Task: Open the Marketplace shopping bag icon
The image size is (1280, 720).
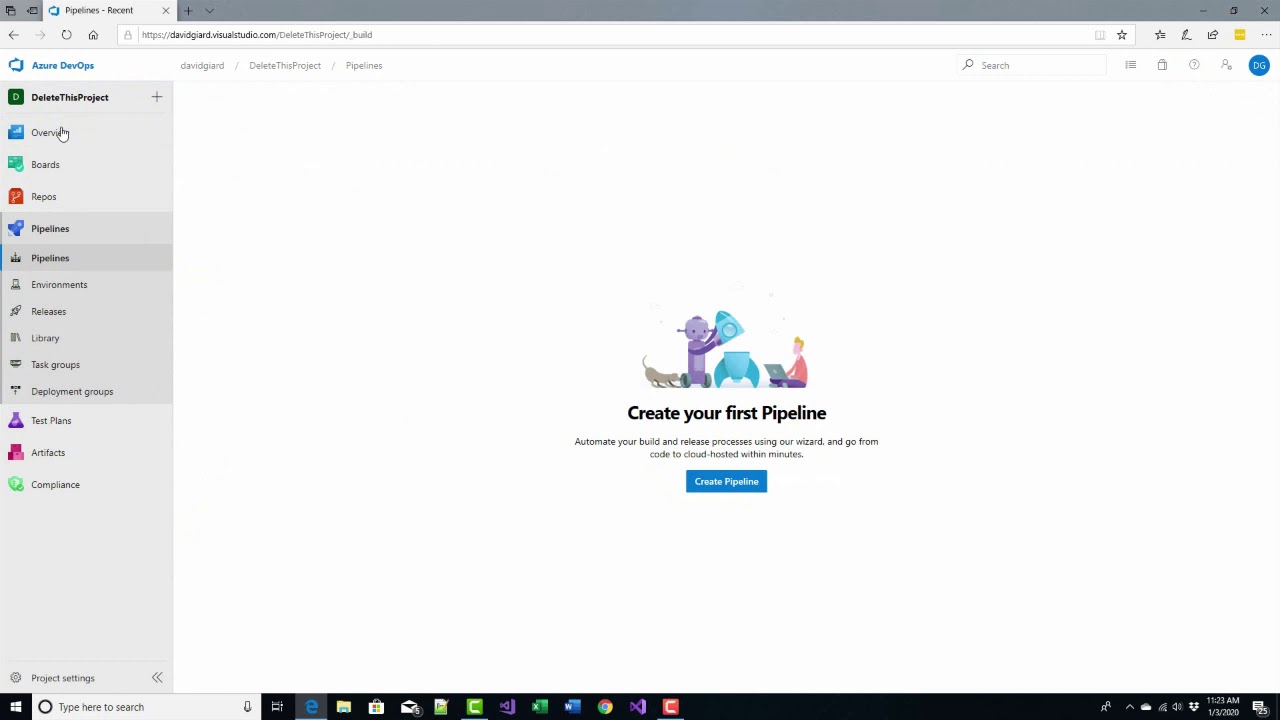Action: [1162, 65]
